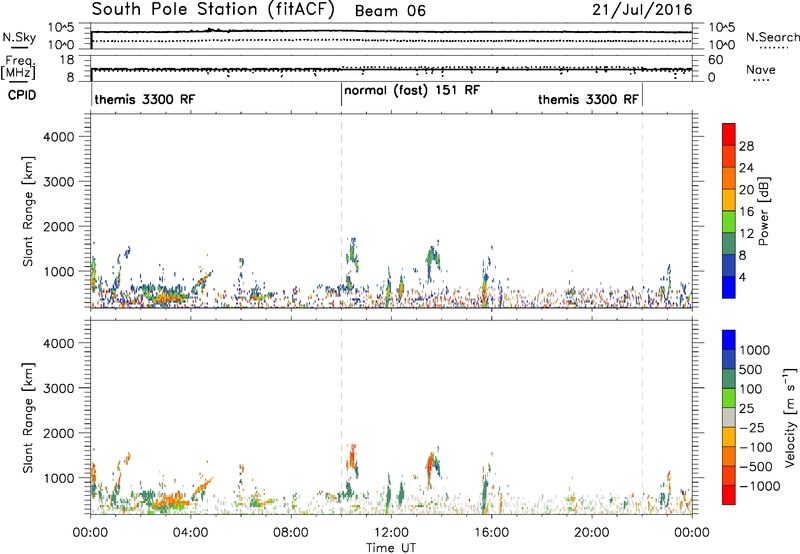The width and height of the screenshot is (800, 554).
Task: Click the '1000' positive tick on the Velocity bar
Action: coord(755,350)
